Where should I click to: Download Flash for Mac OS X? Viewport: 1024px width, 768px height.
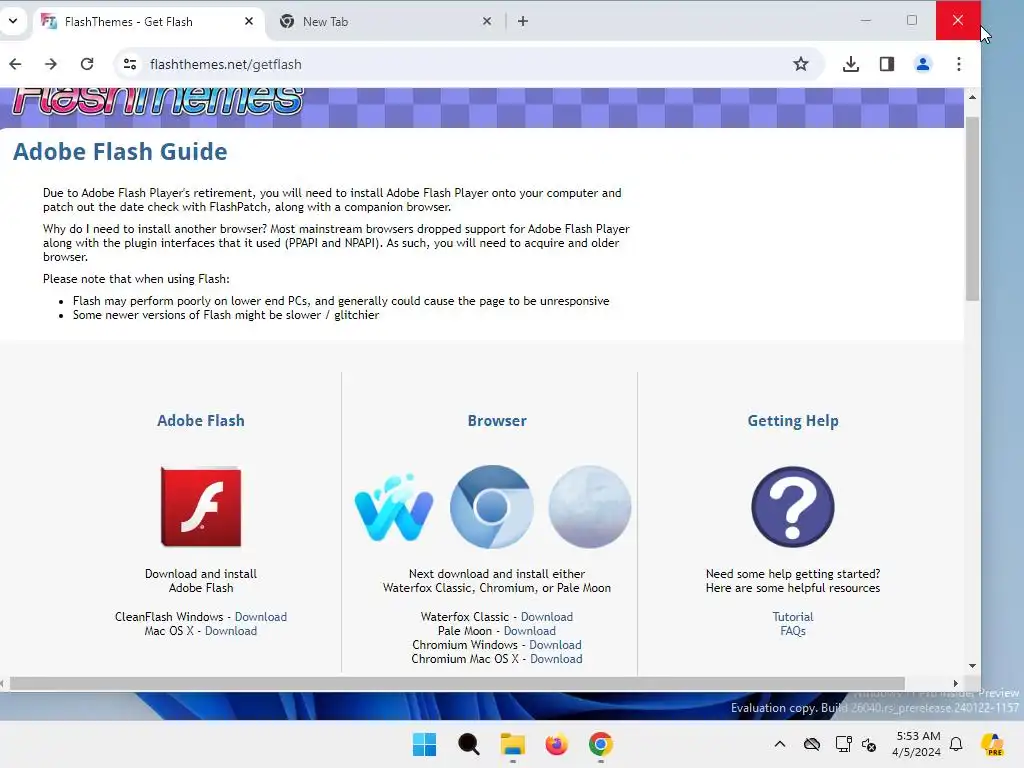click(x=231, y=631)
